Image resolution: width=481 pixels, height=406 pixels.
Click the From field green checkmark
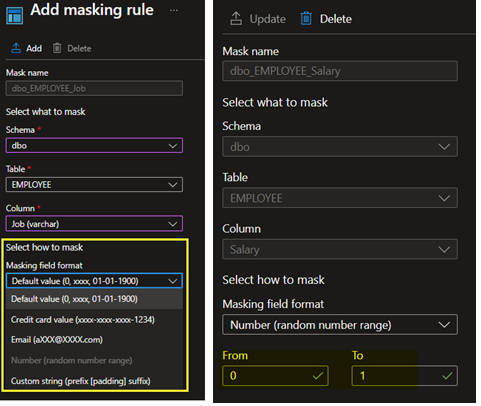318,376
